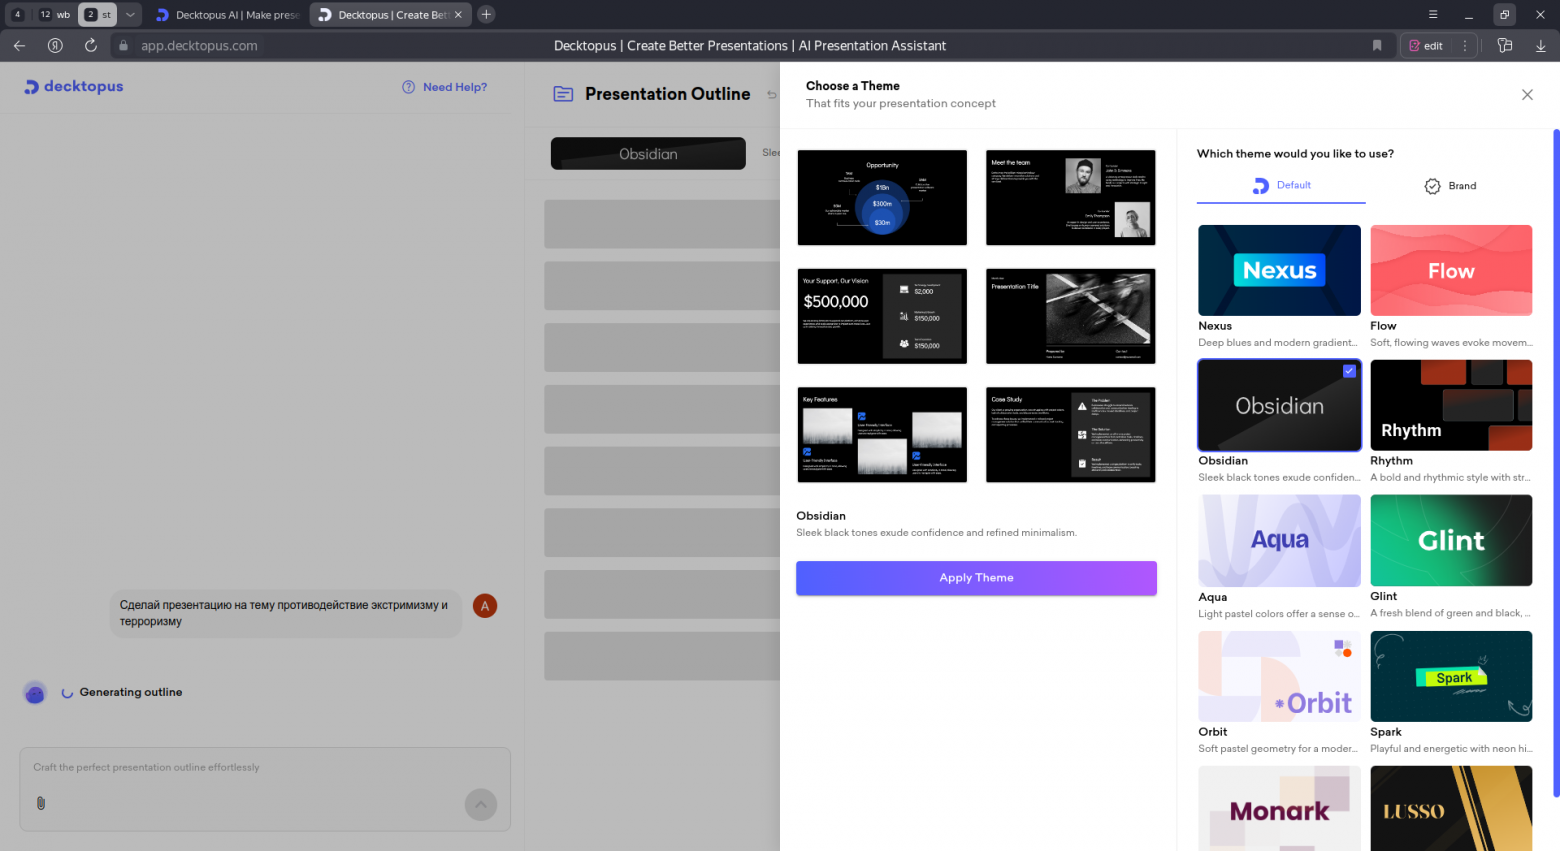Reload the page
This screenshot has height=851, width=1560.
click(x=91, y=45)
